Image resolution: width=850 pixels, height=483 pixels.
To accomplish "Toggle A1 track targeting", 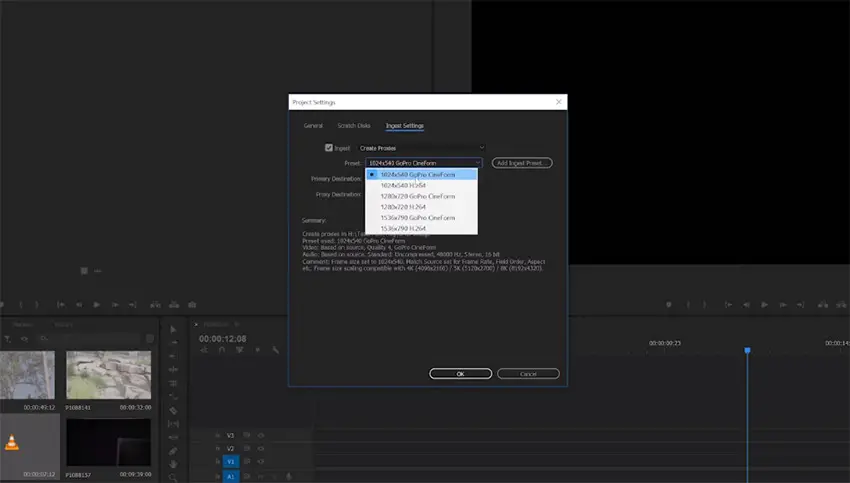I will pyautogui.click(x=230, y=476).
